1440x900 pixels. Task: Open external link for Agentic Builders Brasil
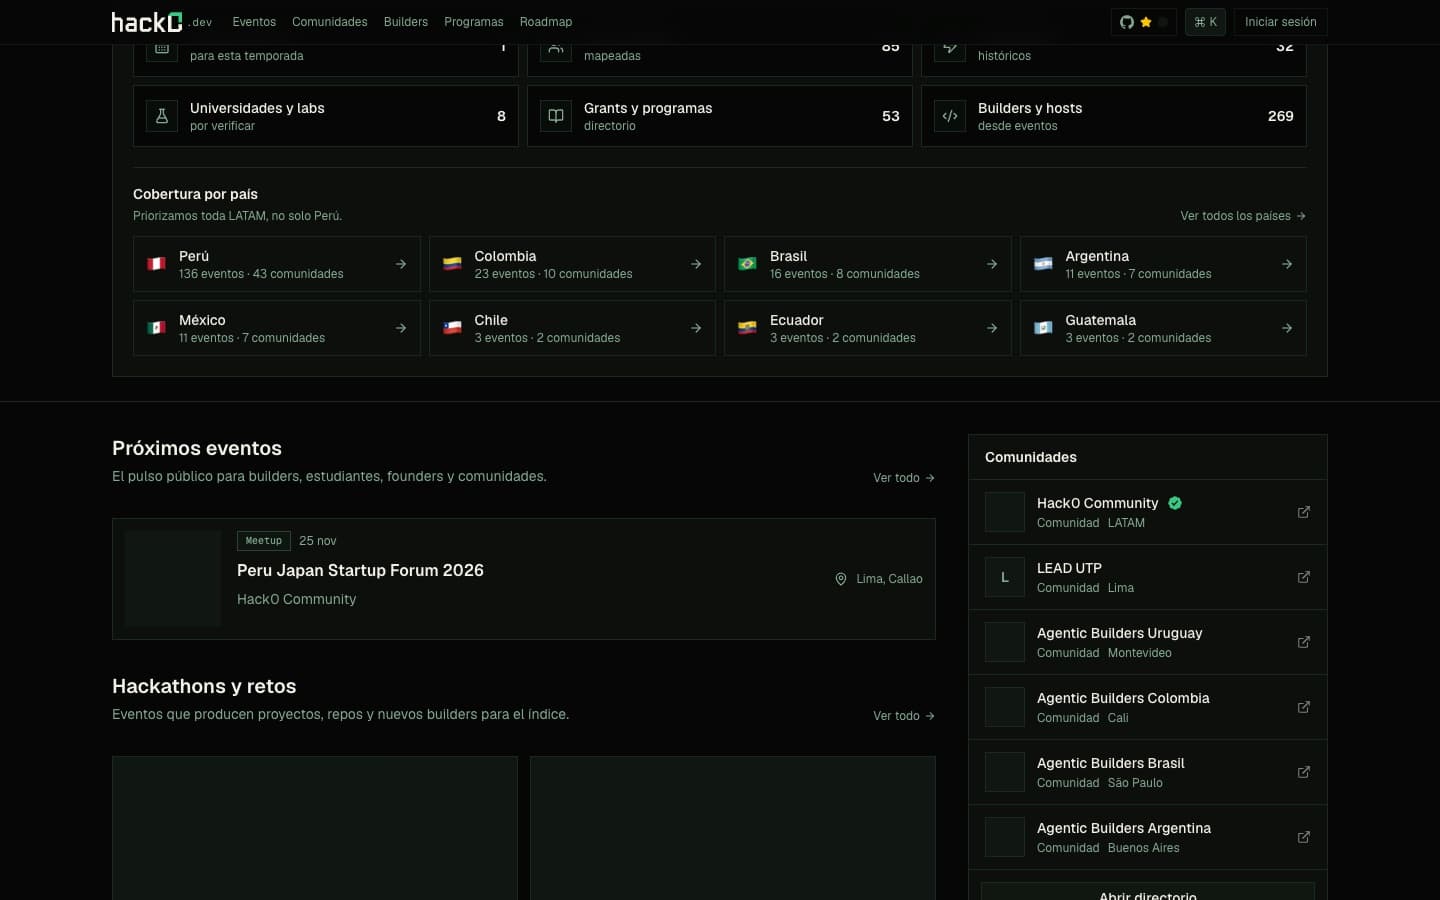point(1304,772)
